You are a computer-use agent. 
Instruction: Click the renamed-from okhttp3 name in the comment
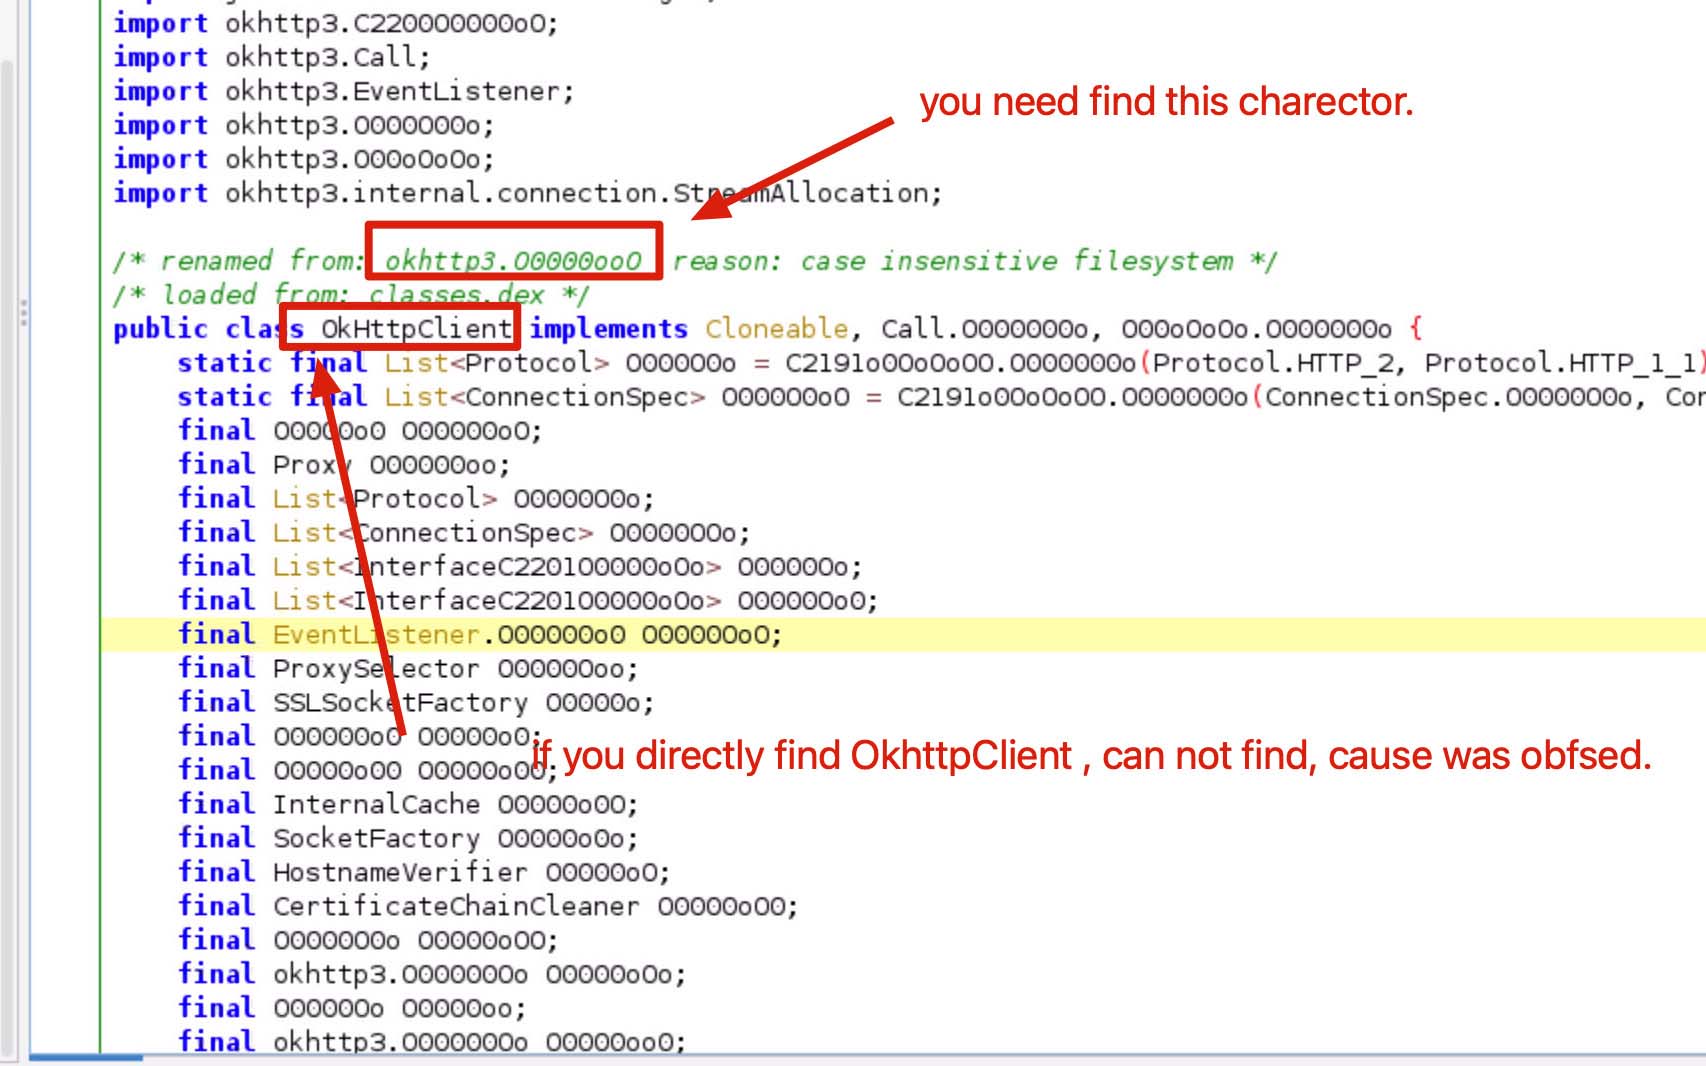[x=513, y=261]
